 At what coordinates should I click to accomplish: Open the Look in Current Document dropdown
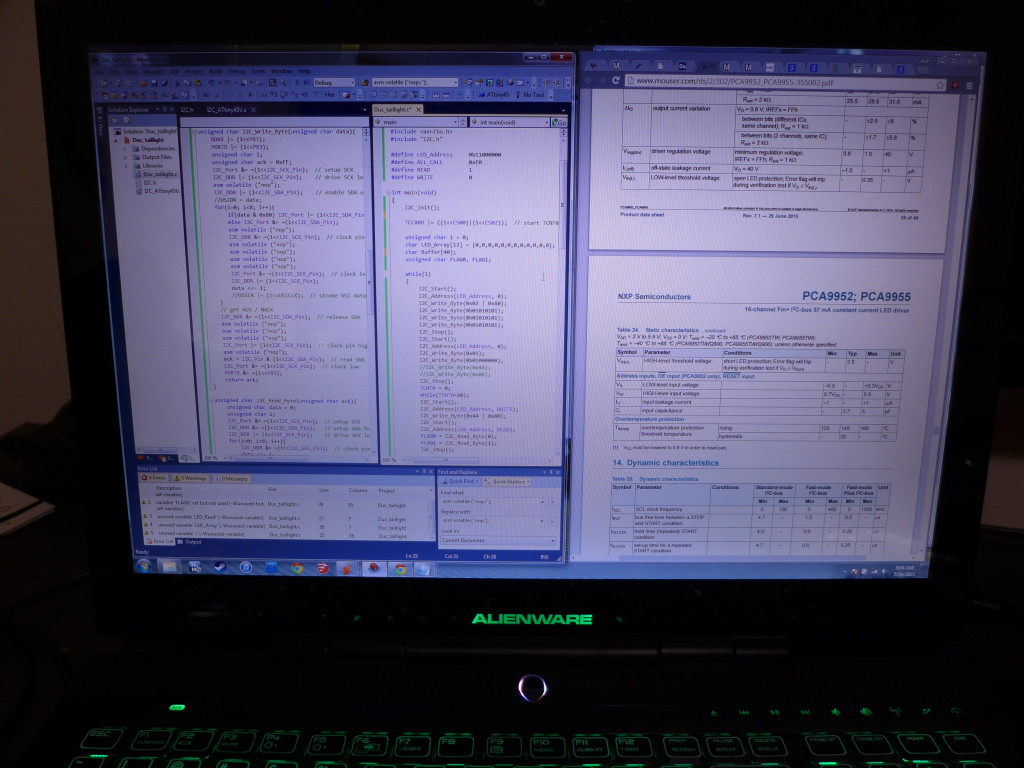tap(498, 541)
